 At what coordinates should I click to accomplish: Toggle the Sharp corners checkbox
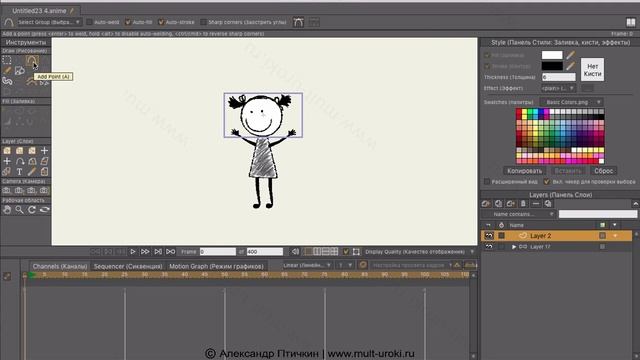pyautogui.click(x=203, y=22)
